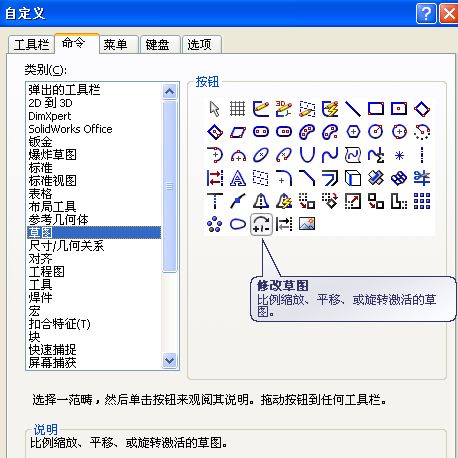Viewport: 458px width, 458px height.
Task: Select the Equation Driven Curve sigma icon
Action: point(376,155)
